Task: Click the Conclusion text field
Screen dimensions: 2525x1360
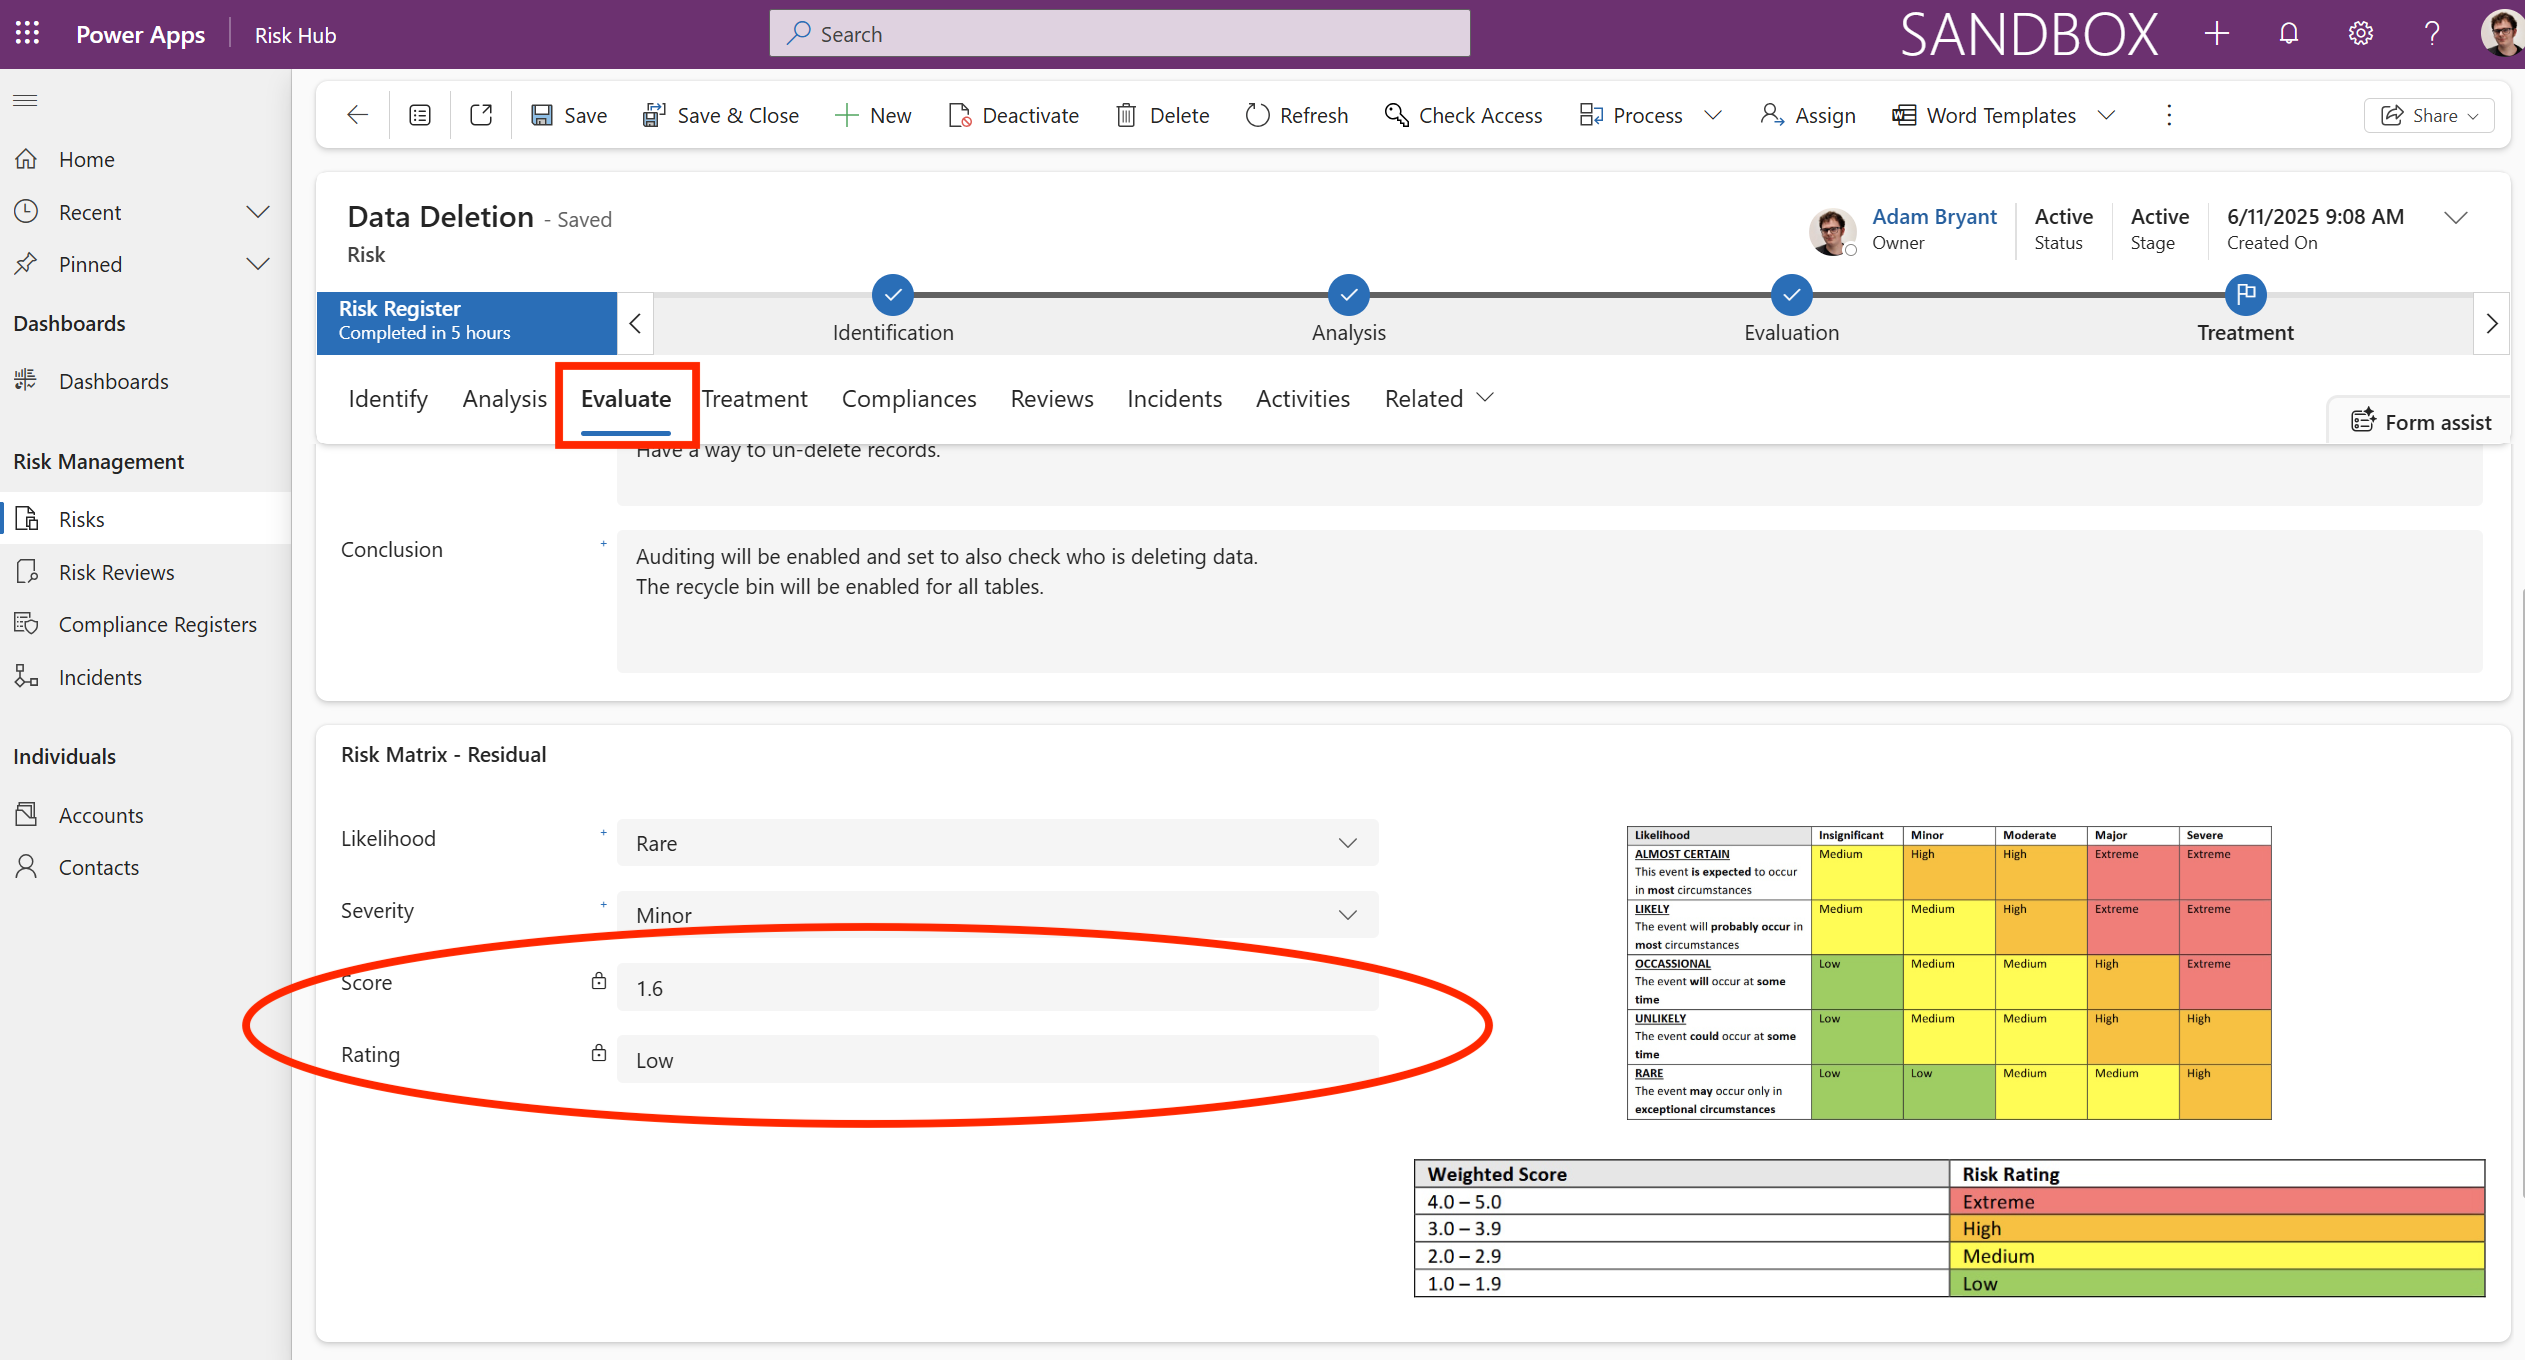Action: click(x=1548, y=600)
